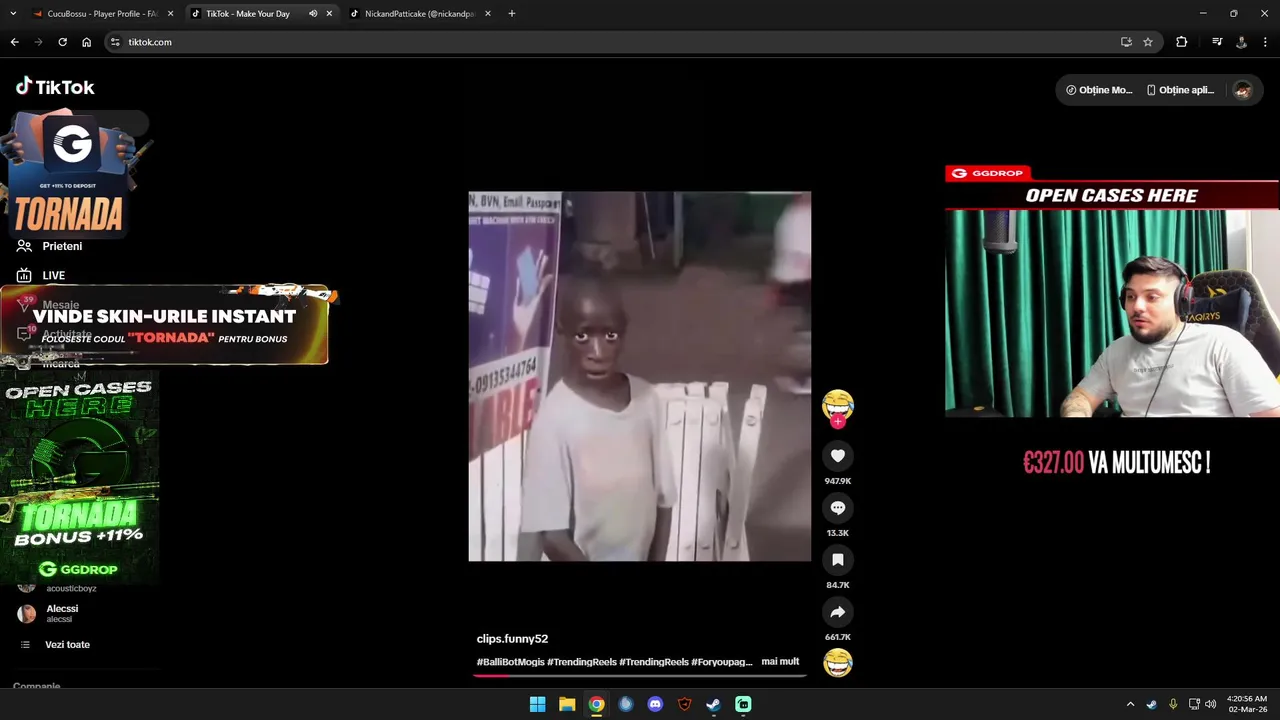
Task: Open the red shield app on taskbar
Action: (x=685, y=704)
